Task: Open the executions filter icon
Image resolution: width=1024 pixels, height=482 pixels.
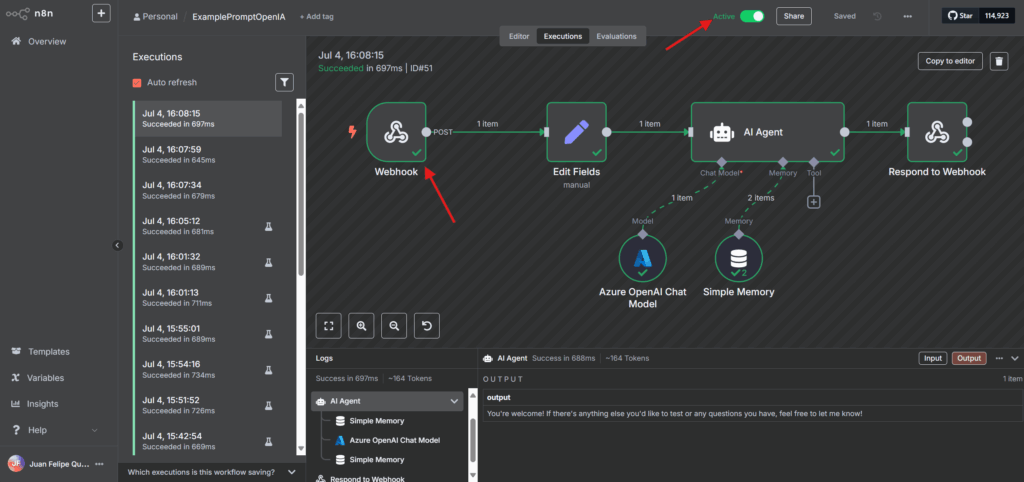Action: [x=285, y=82]
